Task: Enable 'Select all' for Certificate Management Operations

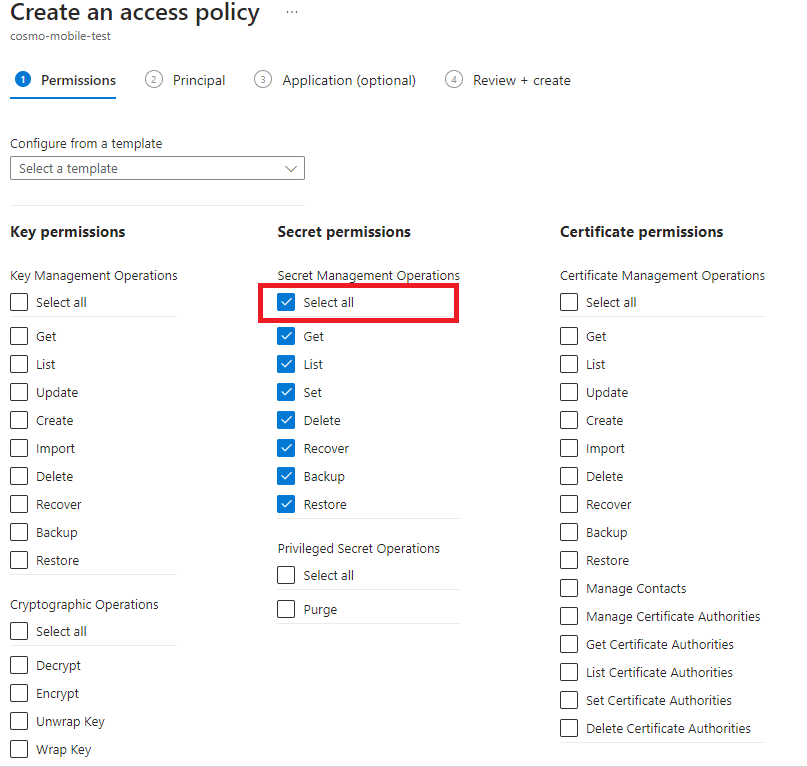Action: tap(568, 302)
